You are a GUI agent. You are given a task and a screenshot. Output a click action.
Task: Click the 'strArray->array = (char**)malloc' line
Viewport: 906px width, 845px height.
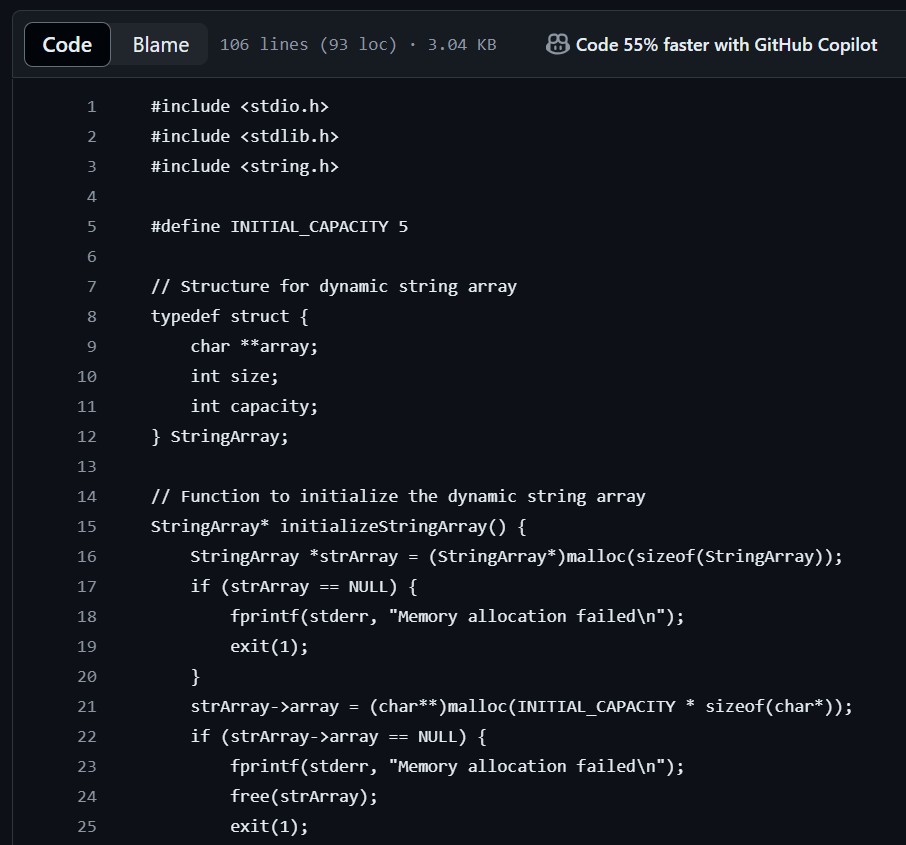point(522,707)
